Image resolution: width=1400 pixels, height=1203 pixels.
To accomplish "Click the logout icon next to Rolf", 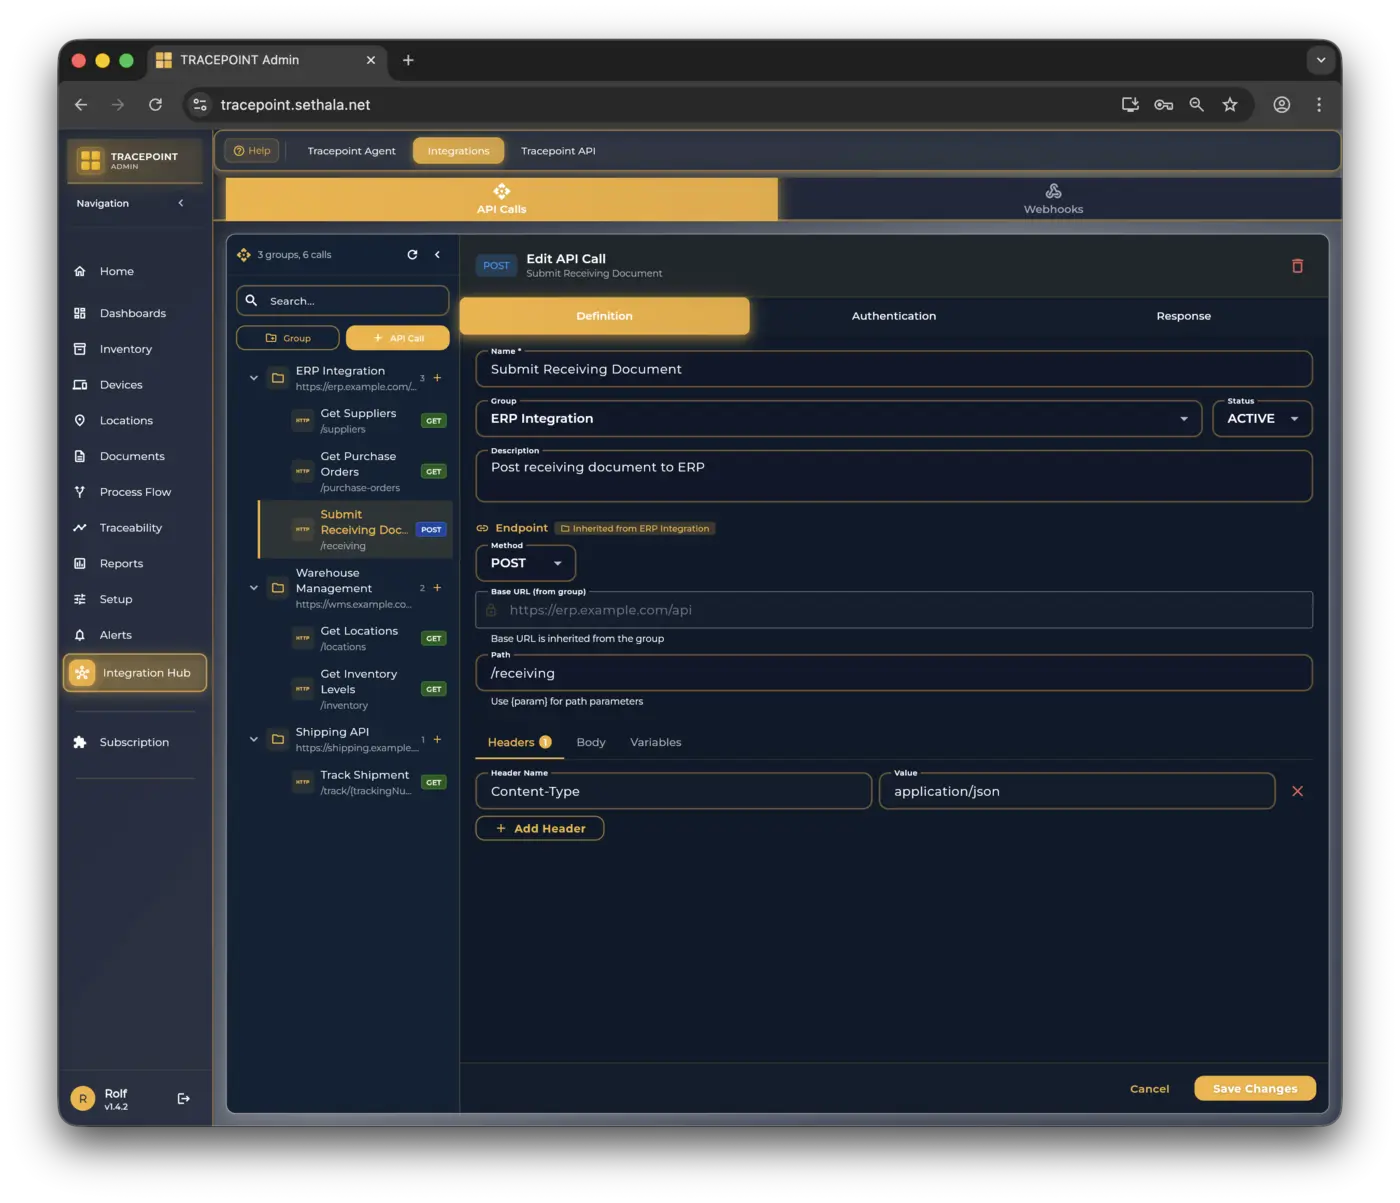I will click(x=184, y=1099).
